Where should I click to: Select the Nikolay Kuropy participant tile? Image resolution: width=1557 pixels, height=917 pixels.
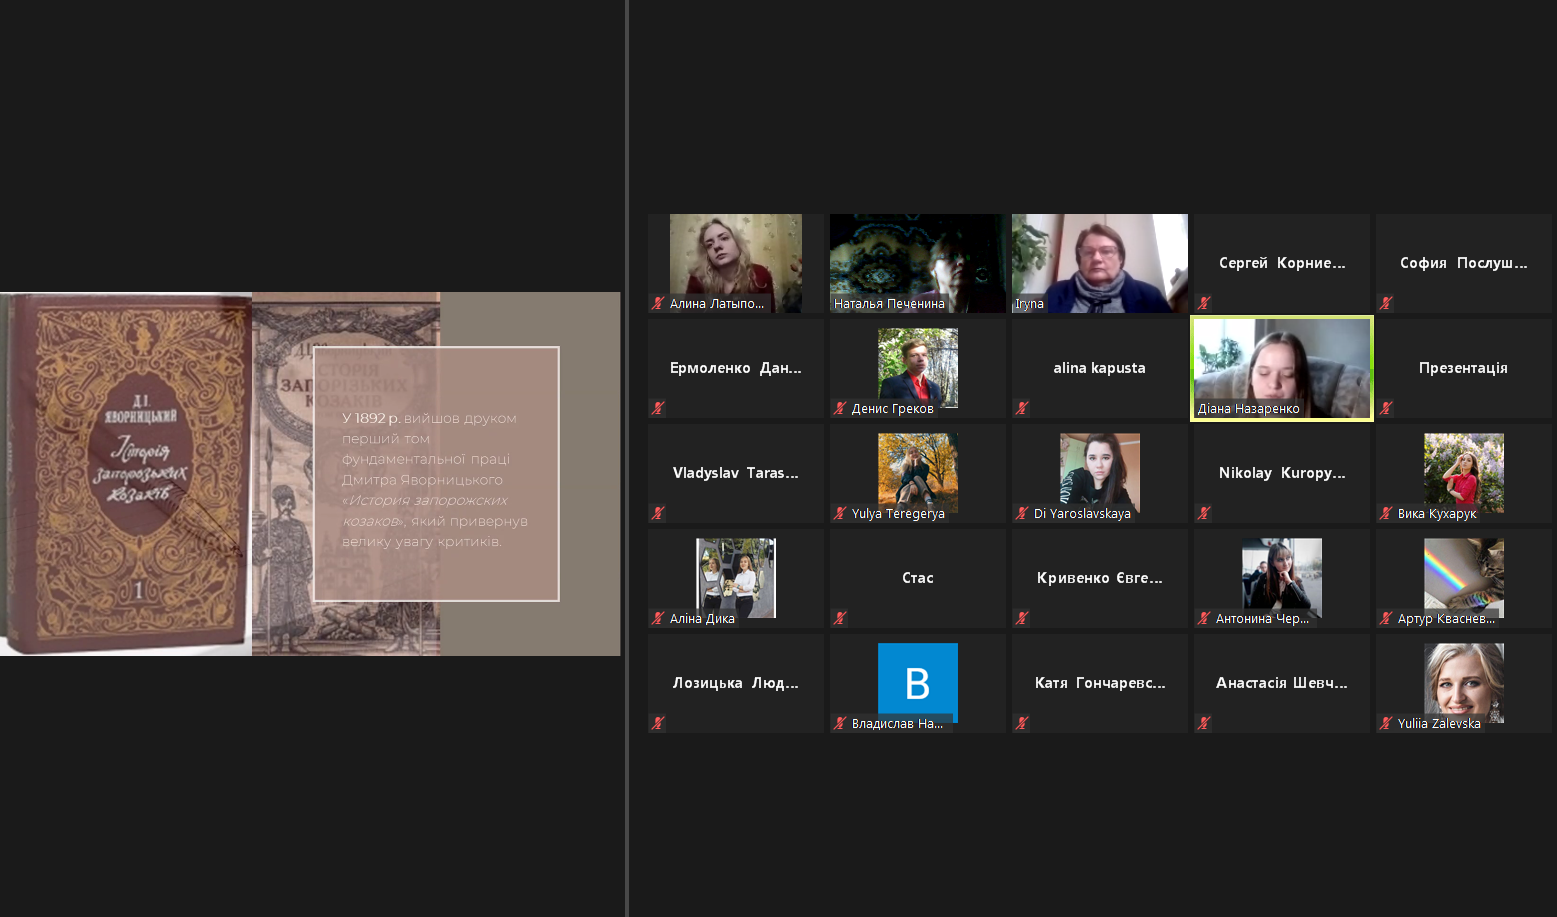[x=1281, y=473]
